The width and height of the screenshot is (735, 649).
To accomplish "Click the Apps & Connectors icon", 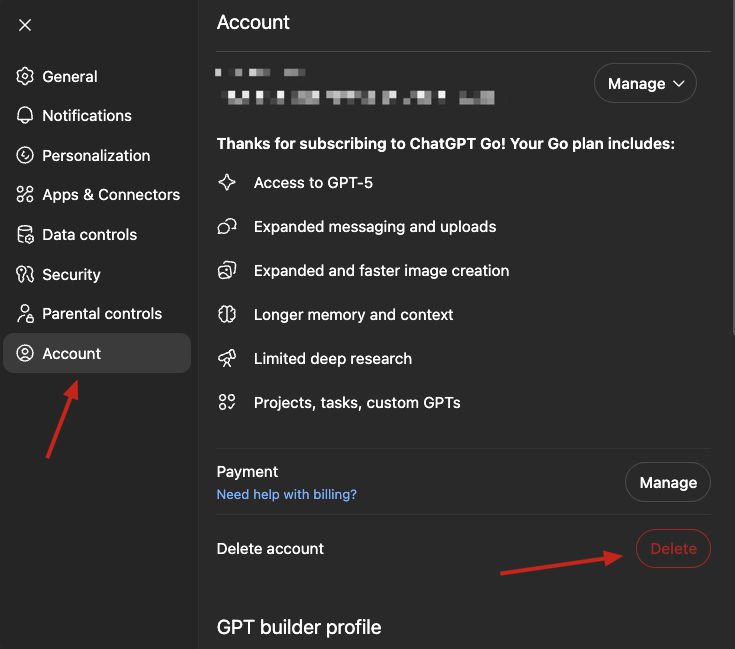I will 25,194.
